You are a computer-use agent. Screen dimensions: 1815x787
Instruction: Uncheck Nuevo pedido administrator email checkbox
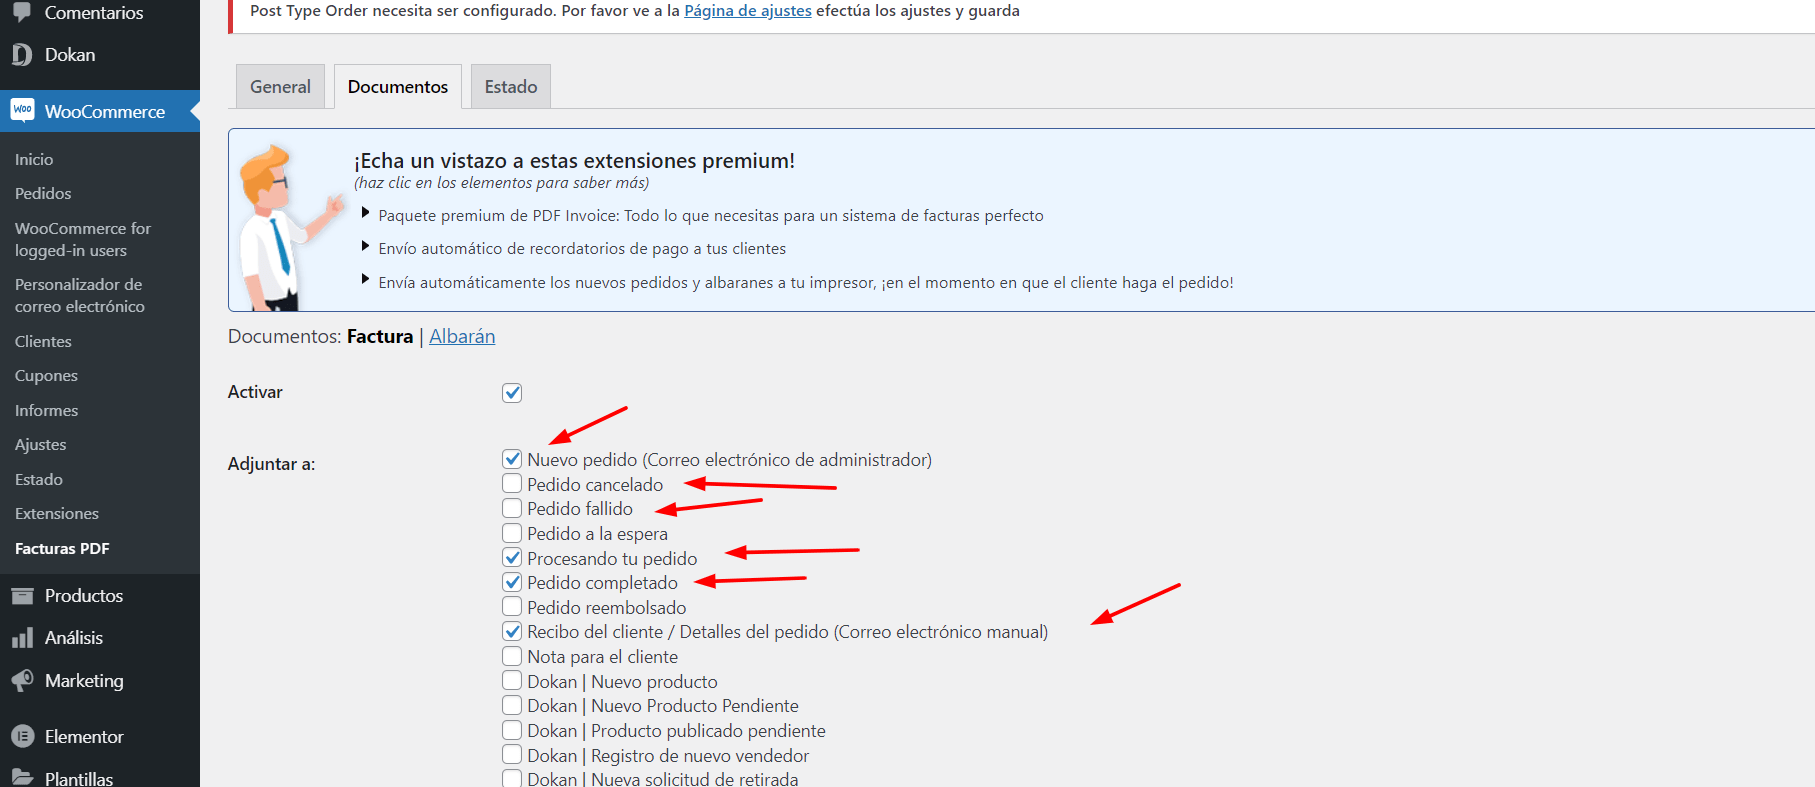[512, 459]
